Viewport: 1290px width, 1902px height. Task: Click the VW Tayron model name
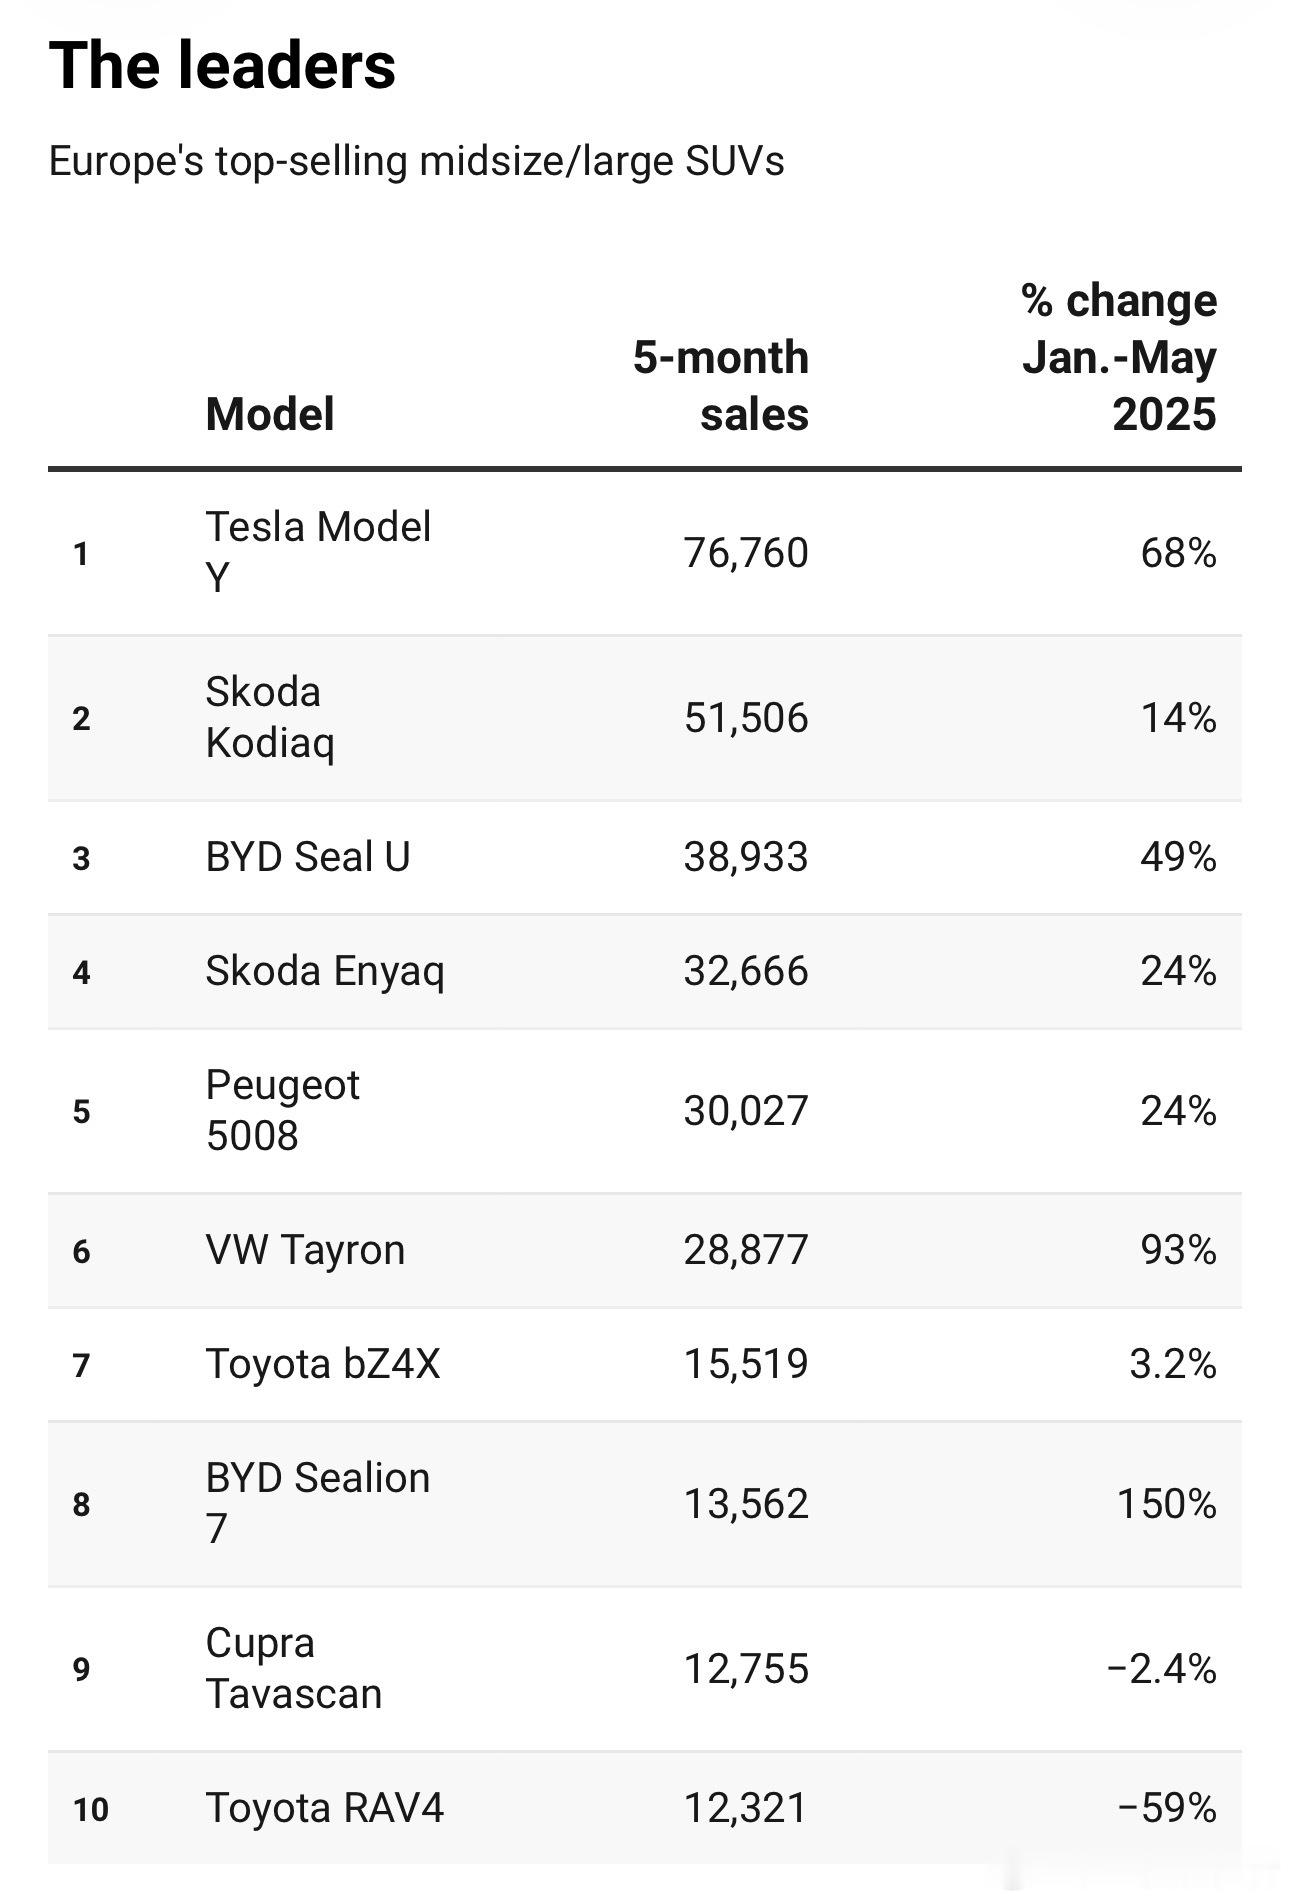pos(305,1250)
